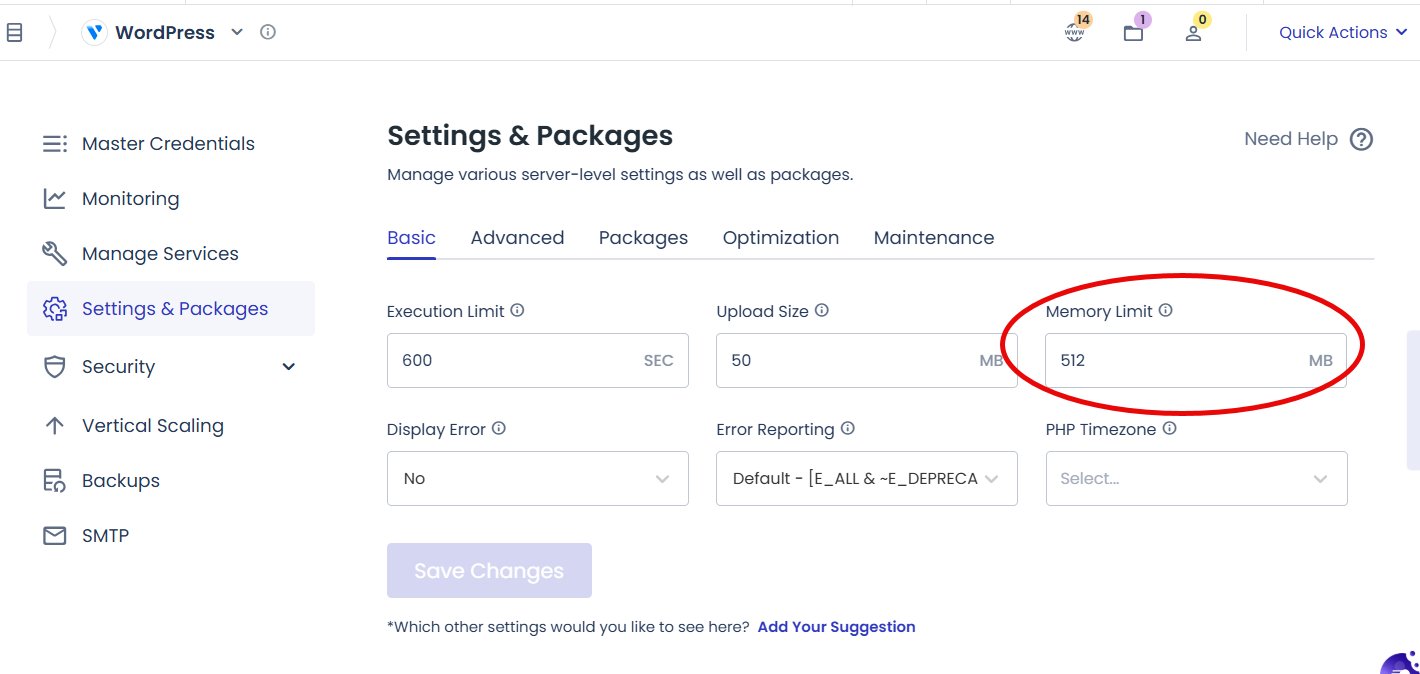This screenshot has width=1420, height=674.
Task: Switch to the Optimization tab
Action: 780,238
